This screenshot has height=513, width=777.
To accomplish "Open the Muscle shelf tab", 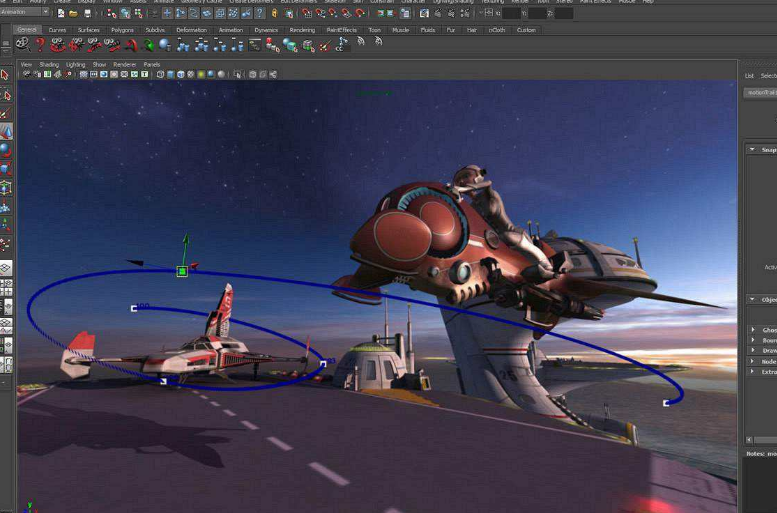I will [401, 30].
